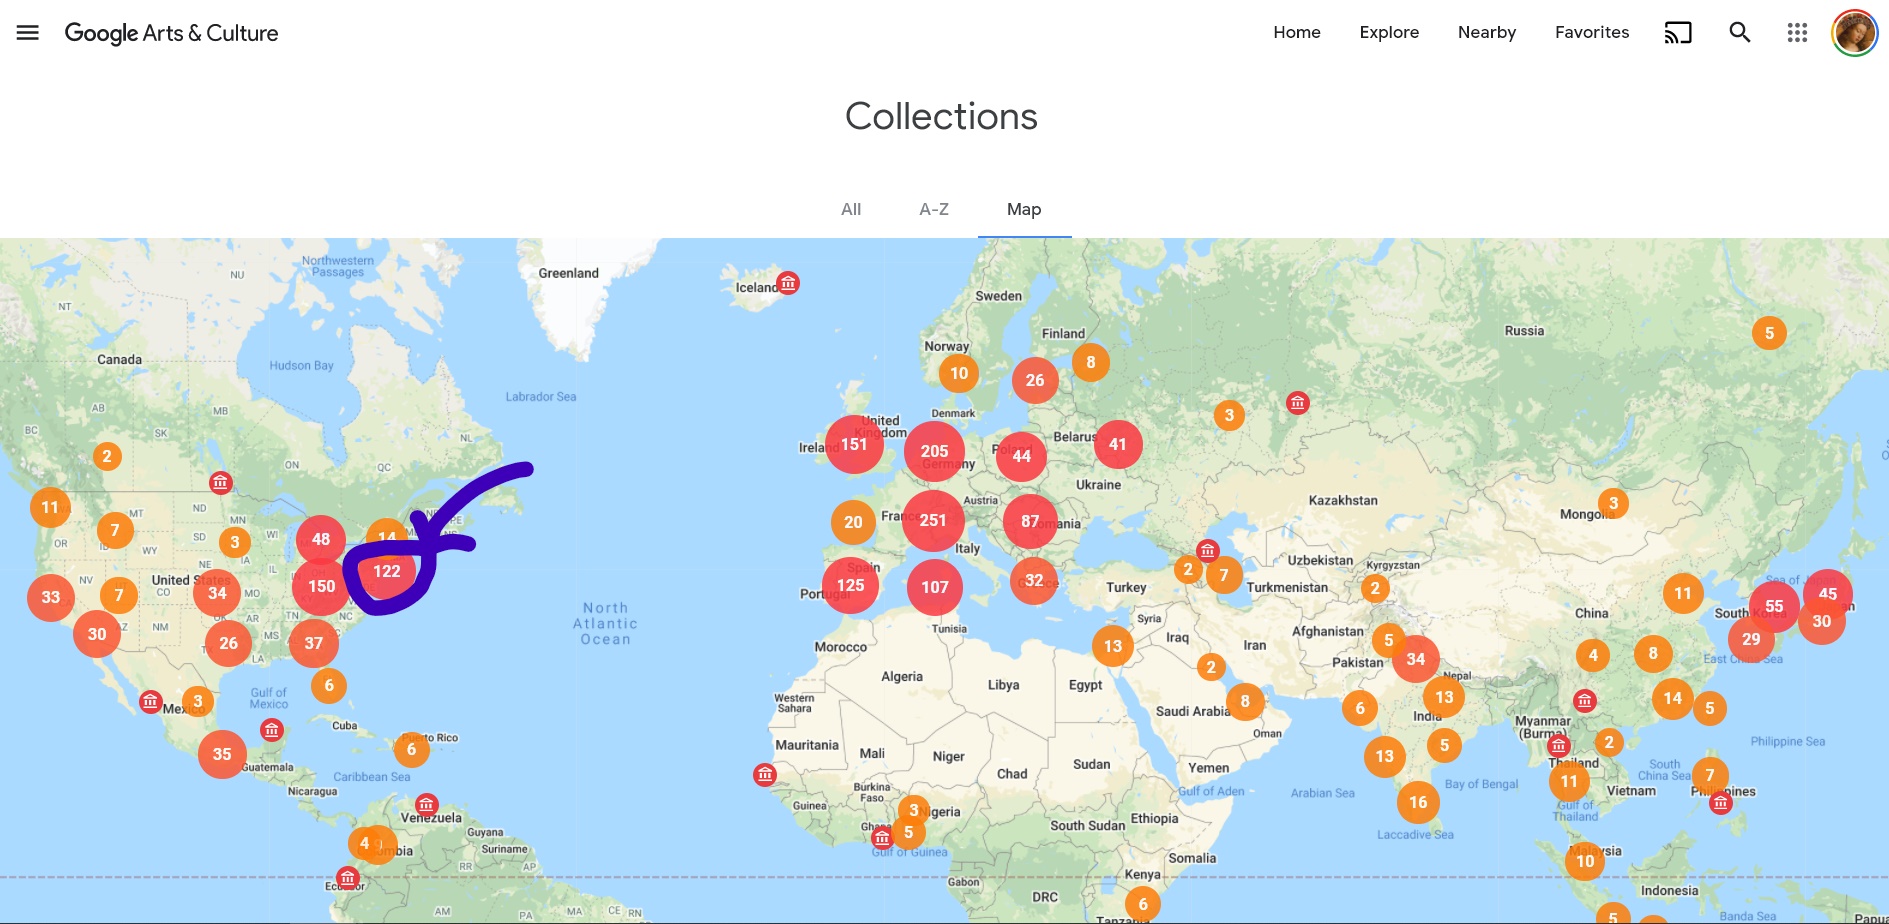Click the museum pin in Ghana

click(x=882, y=838)
